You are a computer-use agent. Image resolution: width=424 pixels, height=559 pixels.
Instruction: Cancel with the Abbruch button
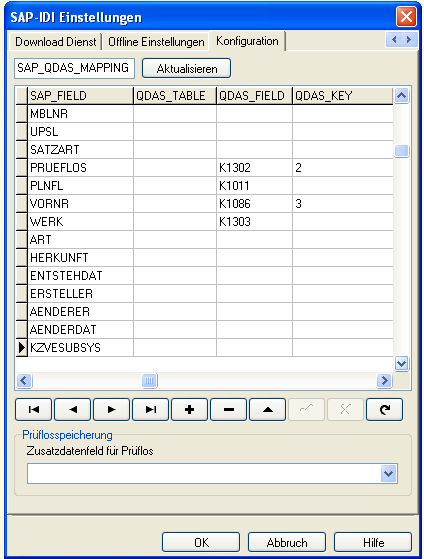287,543
